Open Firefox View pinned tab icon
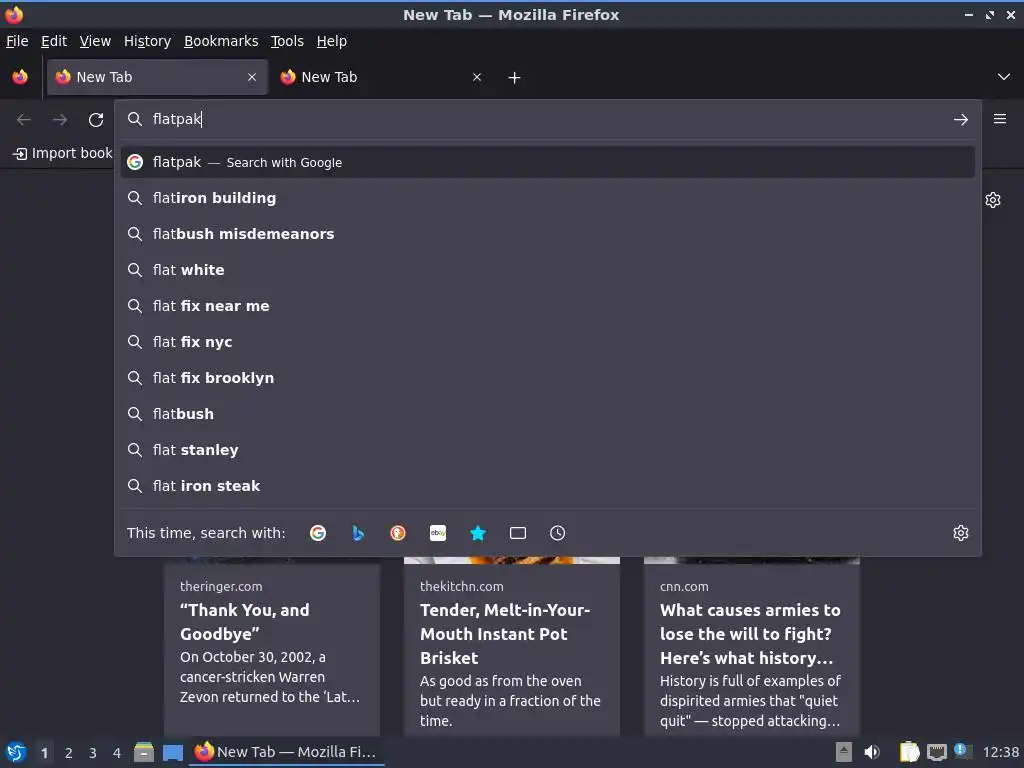The width and height of the screenshot is (1024, 768). [20, 77]
